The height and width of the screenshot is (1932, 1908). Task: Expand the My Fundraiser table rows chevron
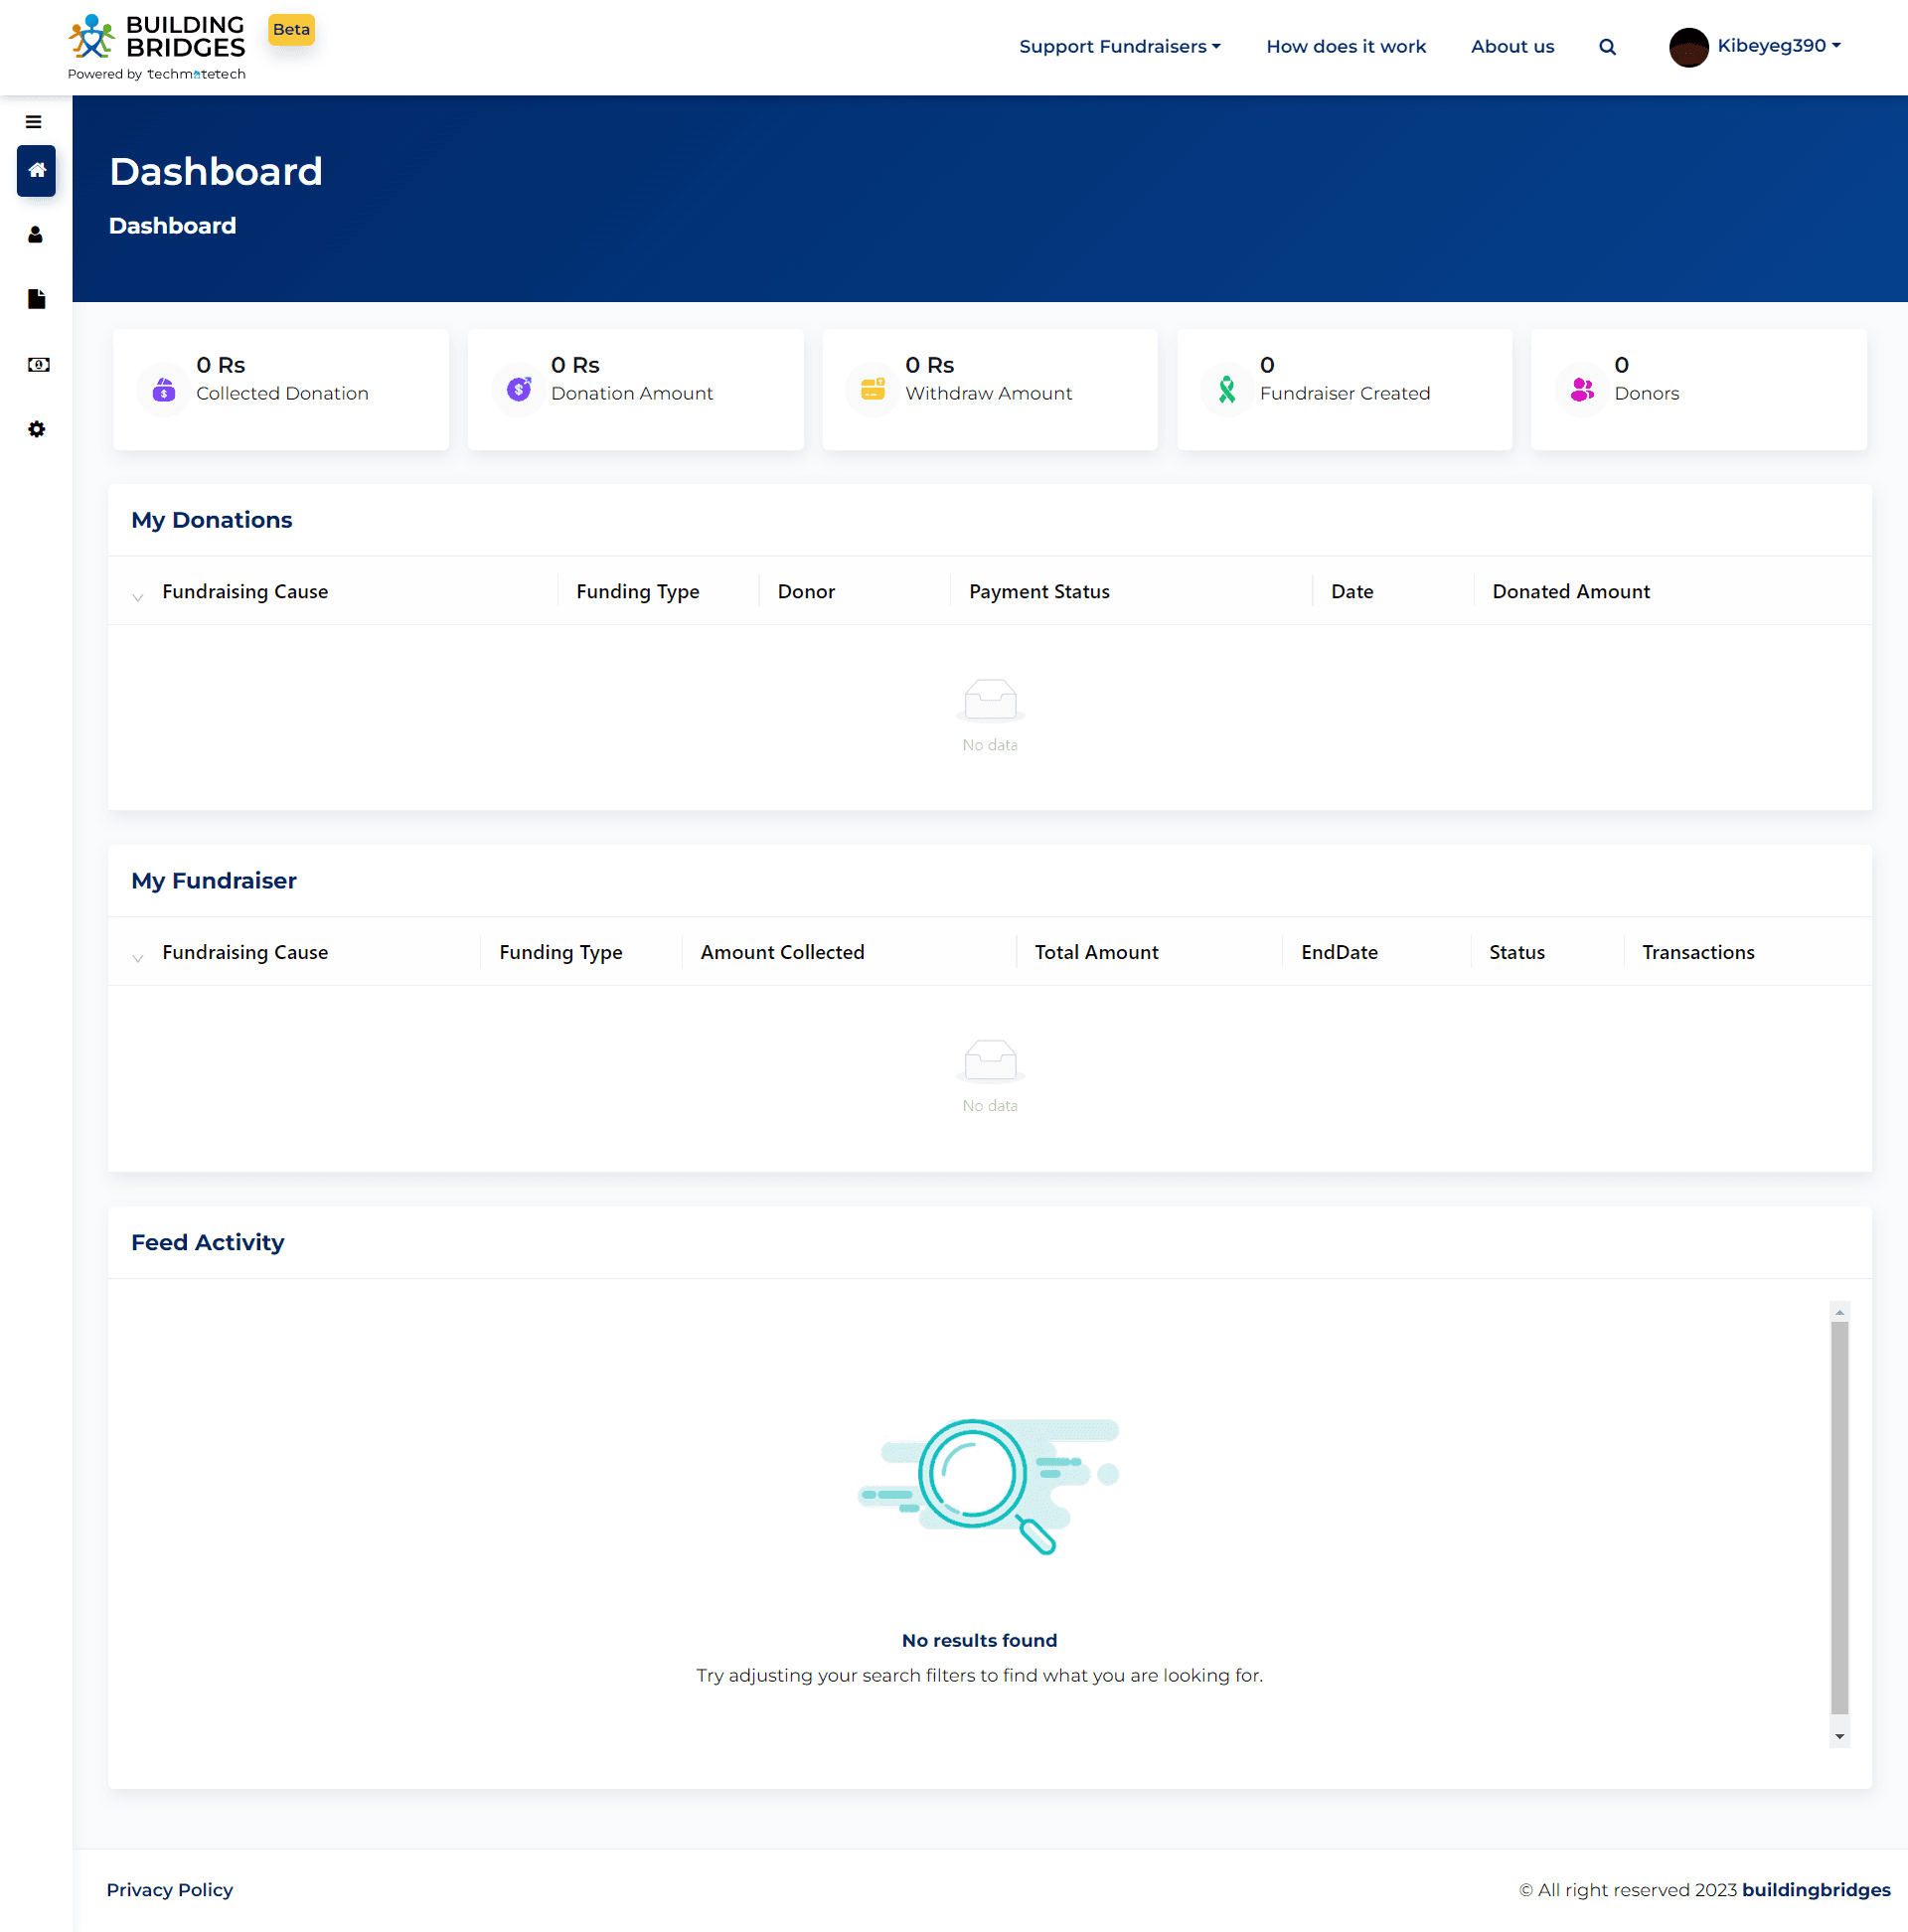(x=138, y=958)
